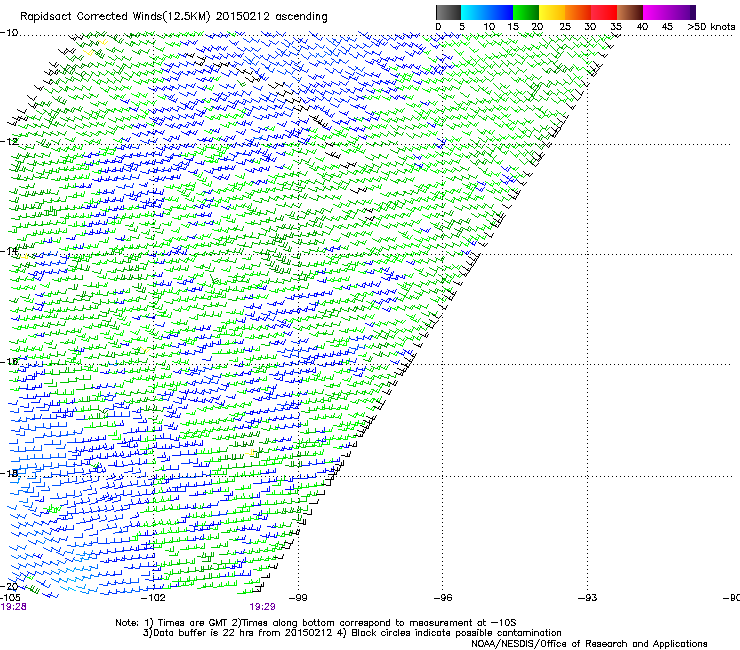Click the Rapidscat Corrected Winds title text

tap(174, 16)
